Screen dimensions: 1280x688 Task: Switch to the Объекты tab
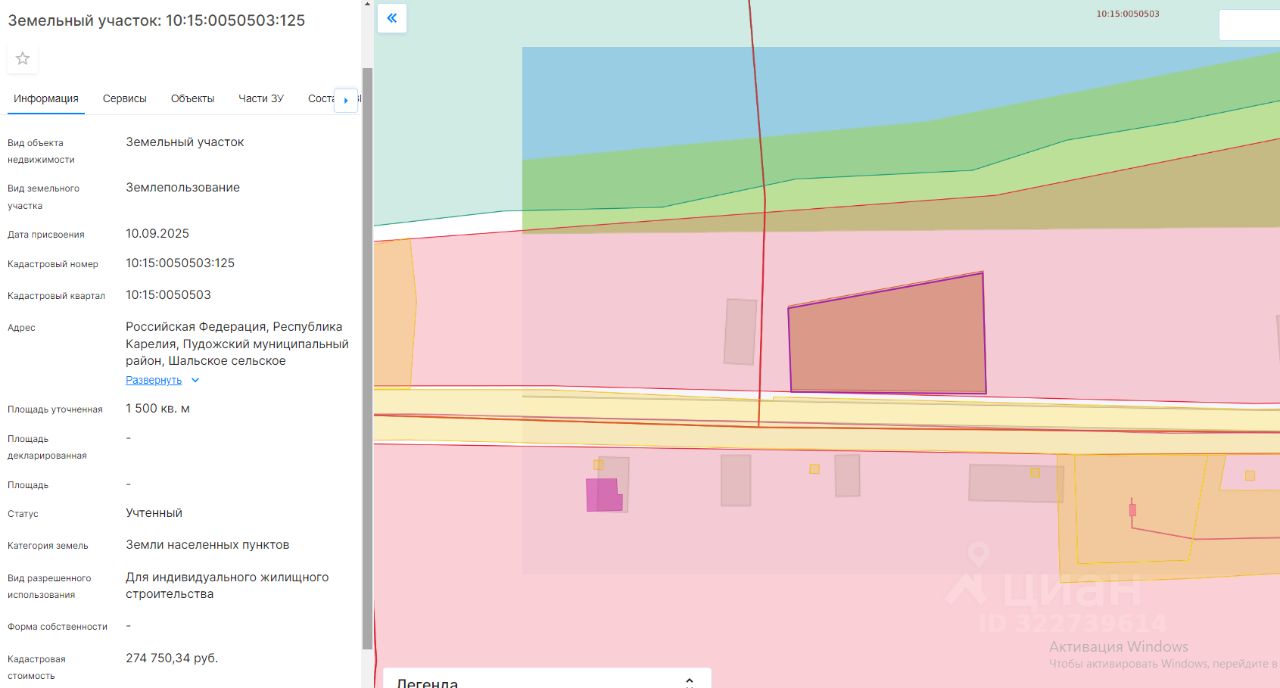pos(192,98)
